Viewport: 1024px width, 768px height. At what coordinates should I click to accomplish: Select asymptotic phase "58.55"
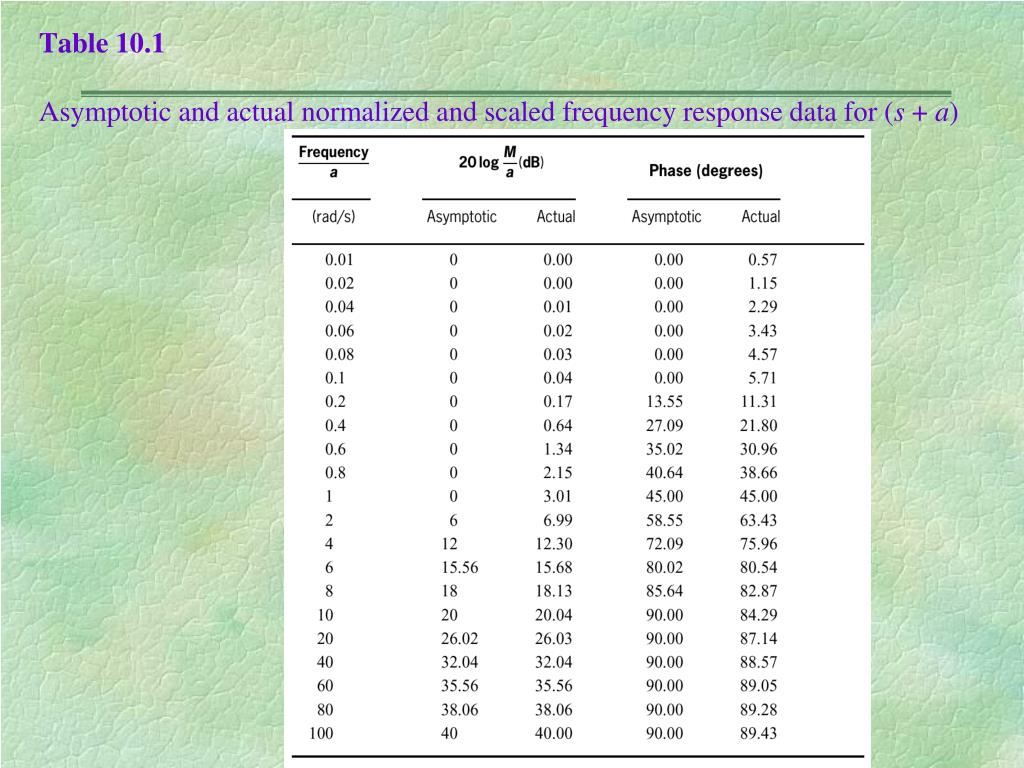[x=665, y=520]
